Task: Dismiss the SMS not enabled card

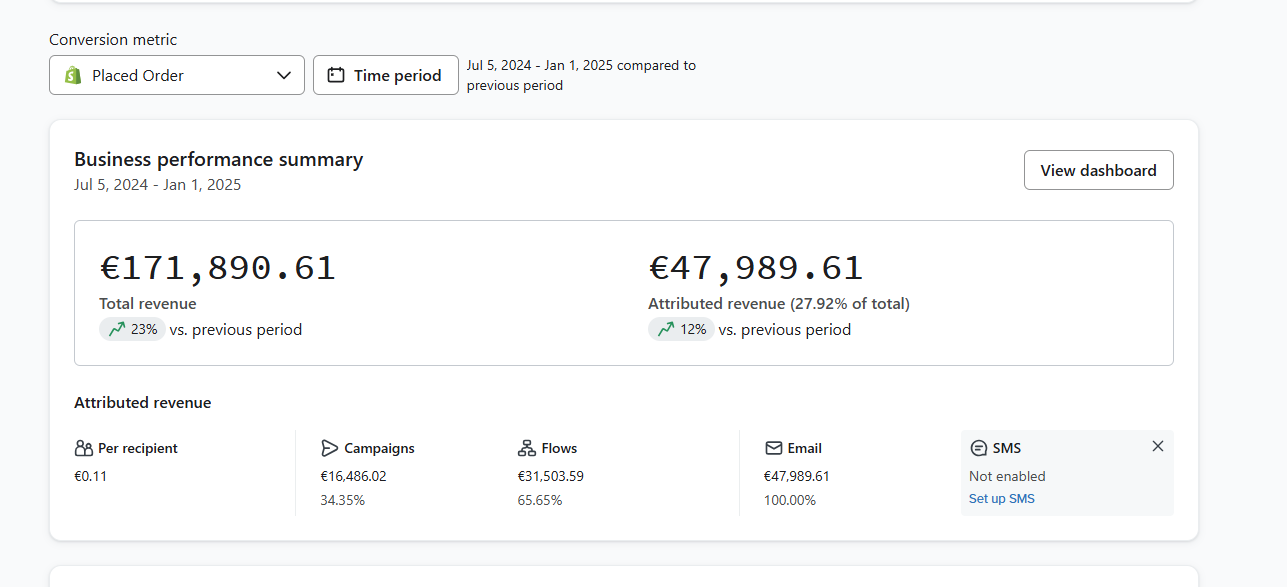Action: (x=1158, y=446)
